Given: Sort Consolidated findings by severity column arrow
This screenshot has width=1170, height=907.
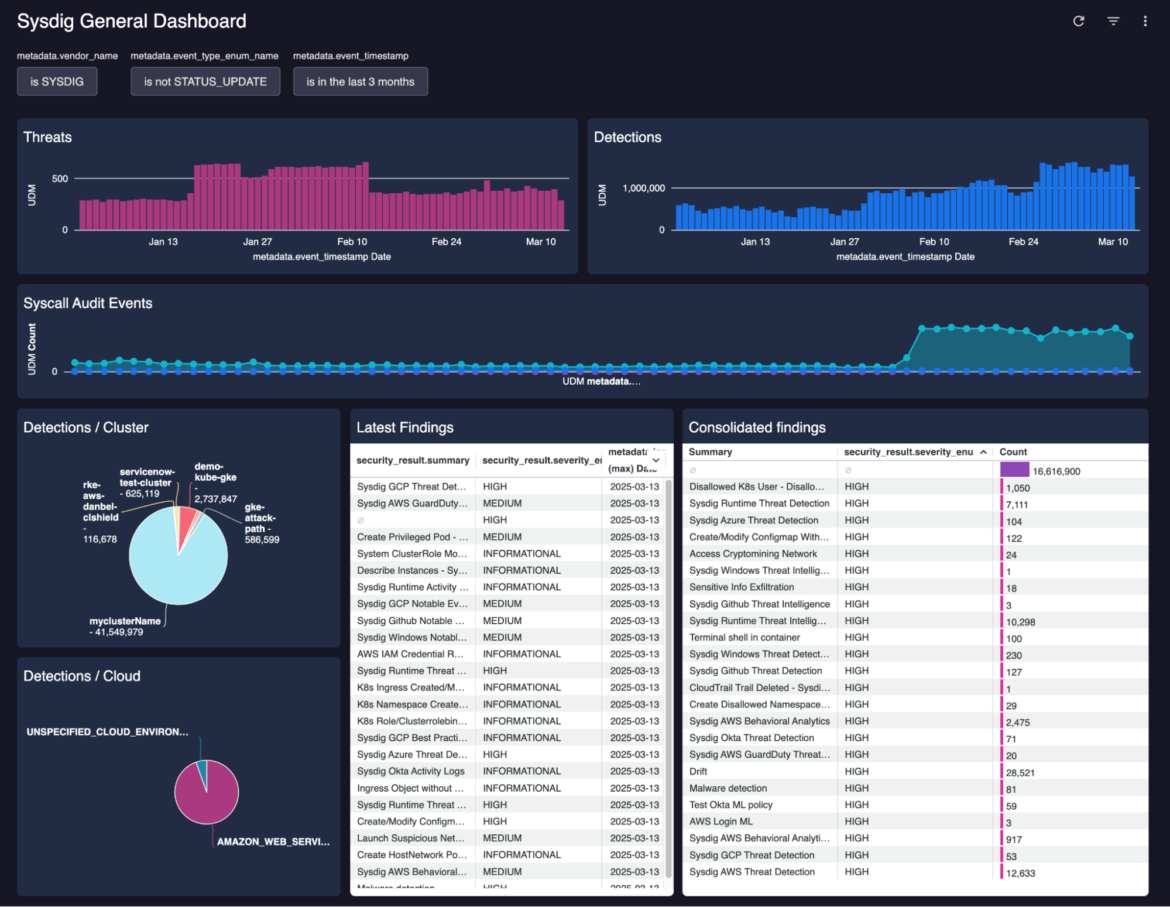Looking at the screenshot, I should pos(983,452).
